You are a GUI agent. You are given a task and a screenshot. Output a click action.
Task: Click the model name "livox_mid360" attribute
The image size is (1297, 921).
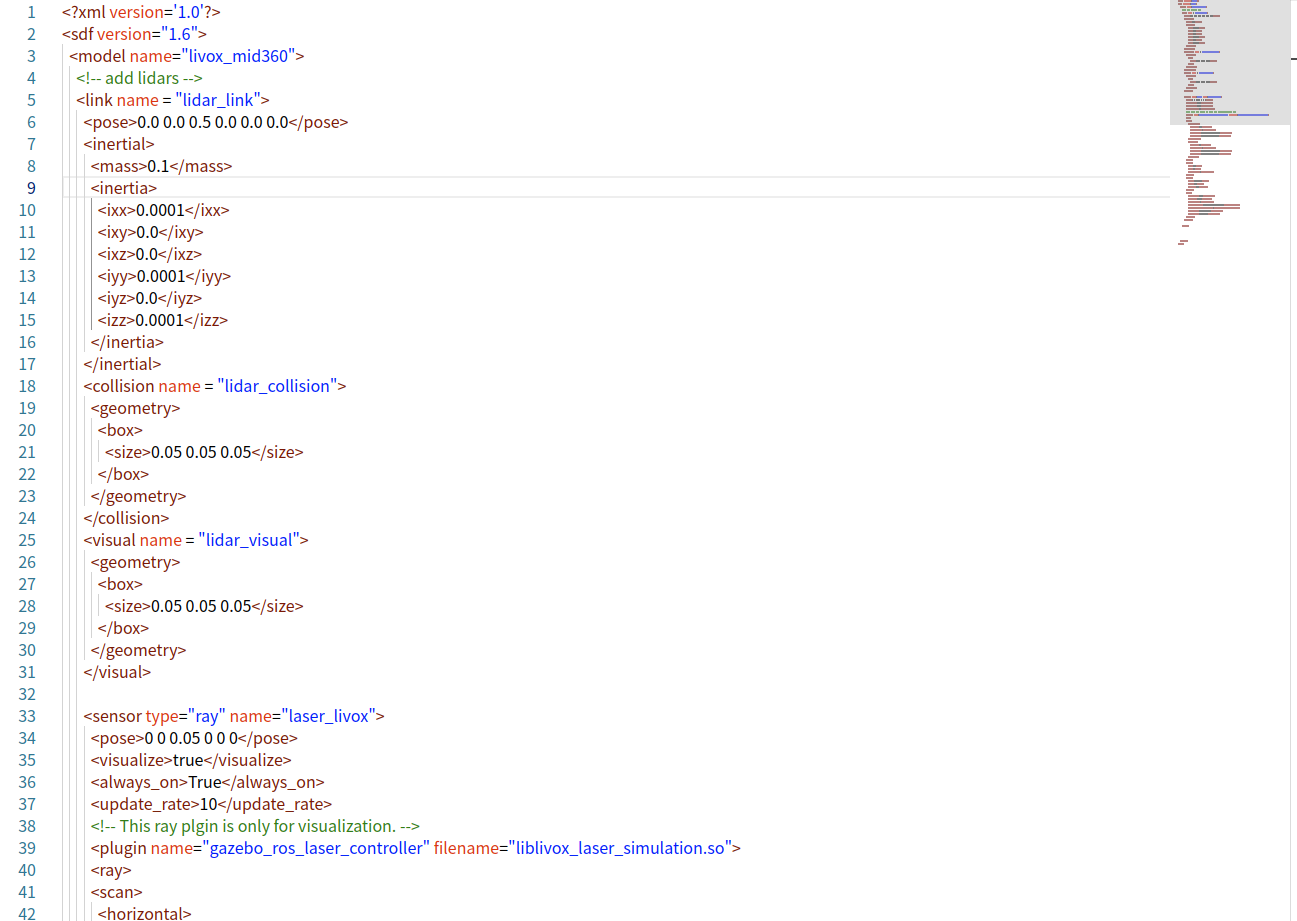[240, 55]
